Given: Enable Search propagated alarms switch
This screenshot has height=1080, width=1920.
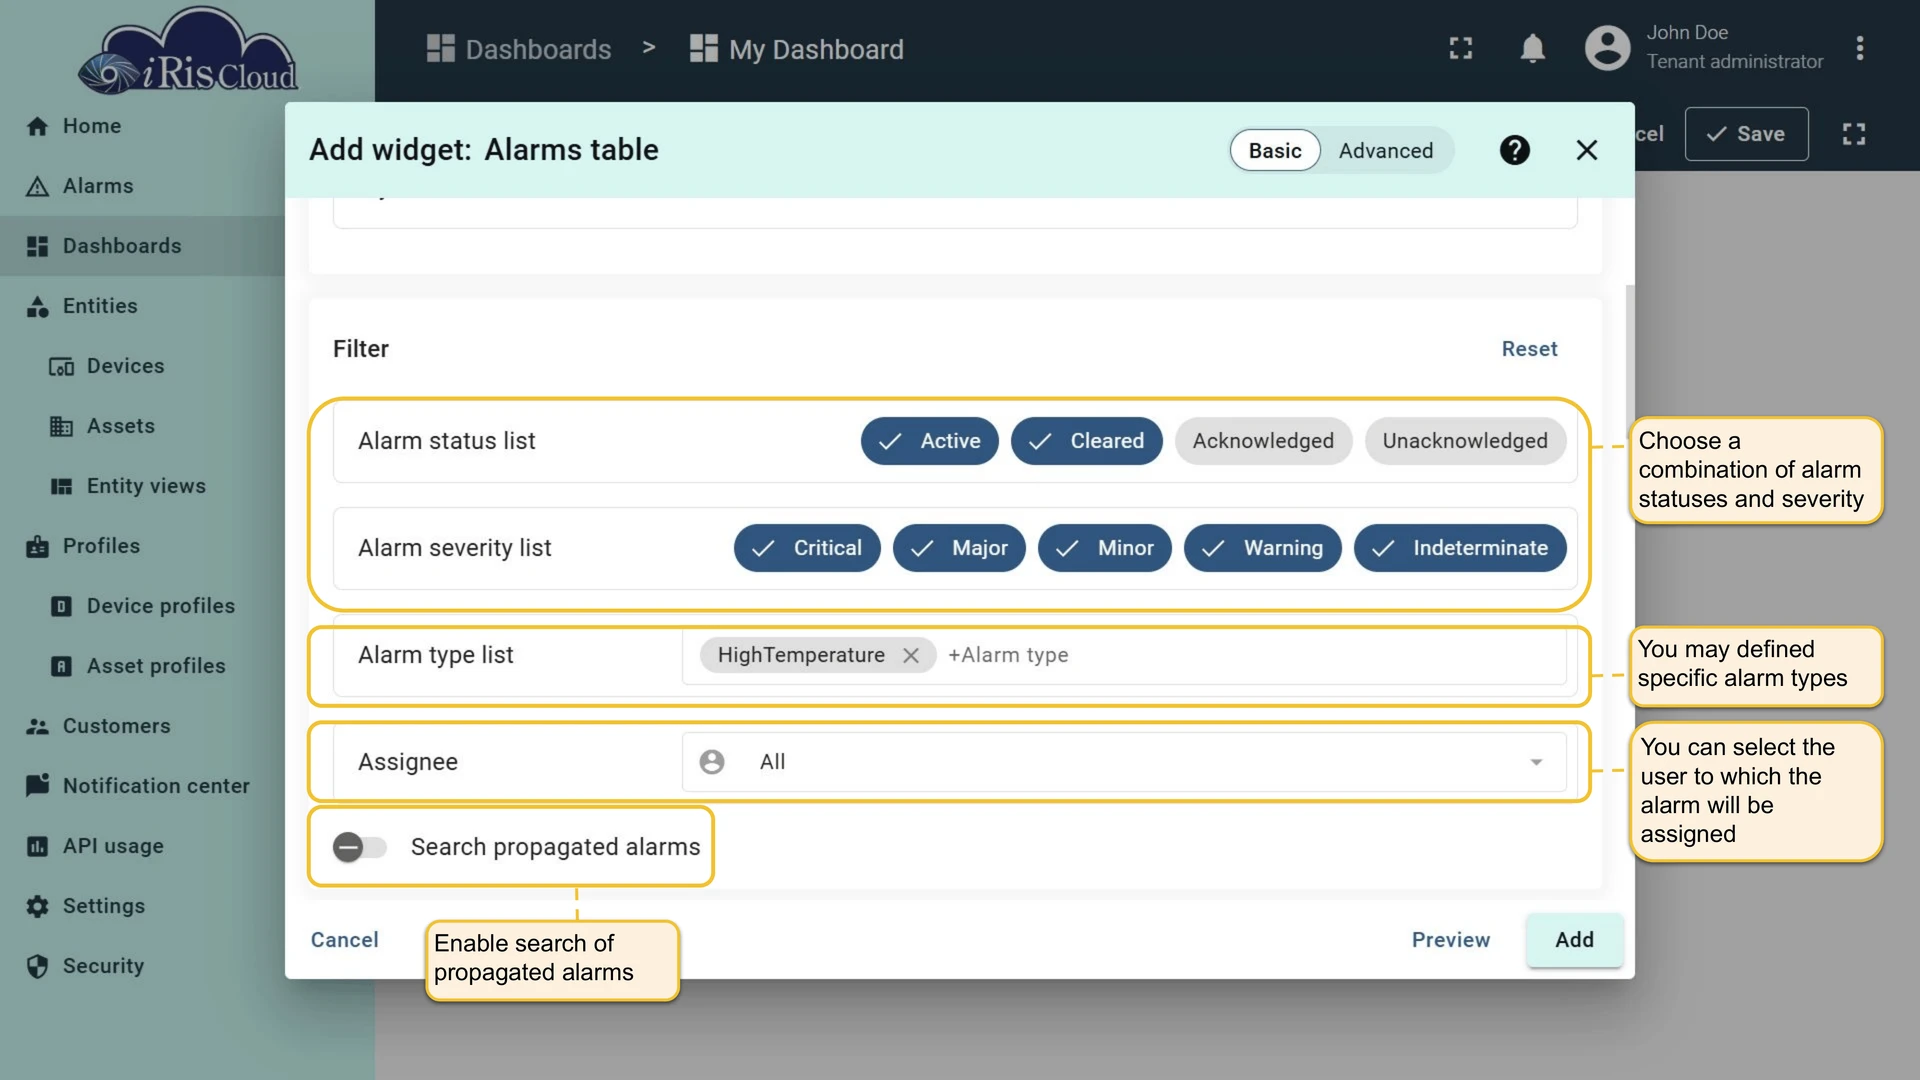Looking at the screenshot, I should 359,847.
